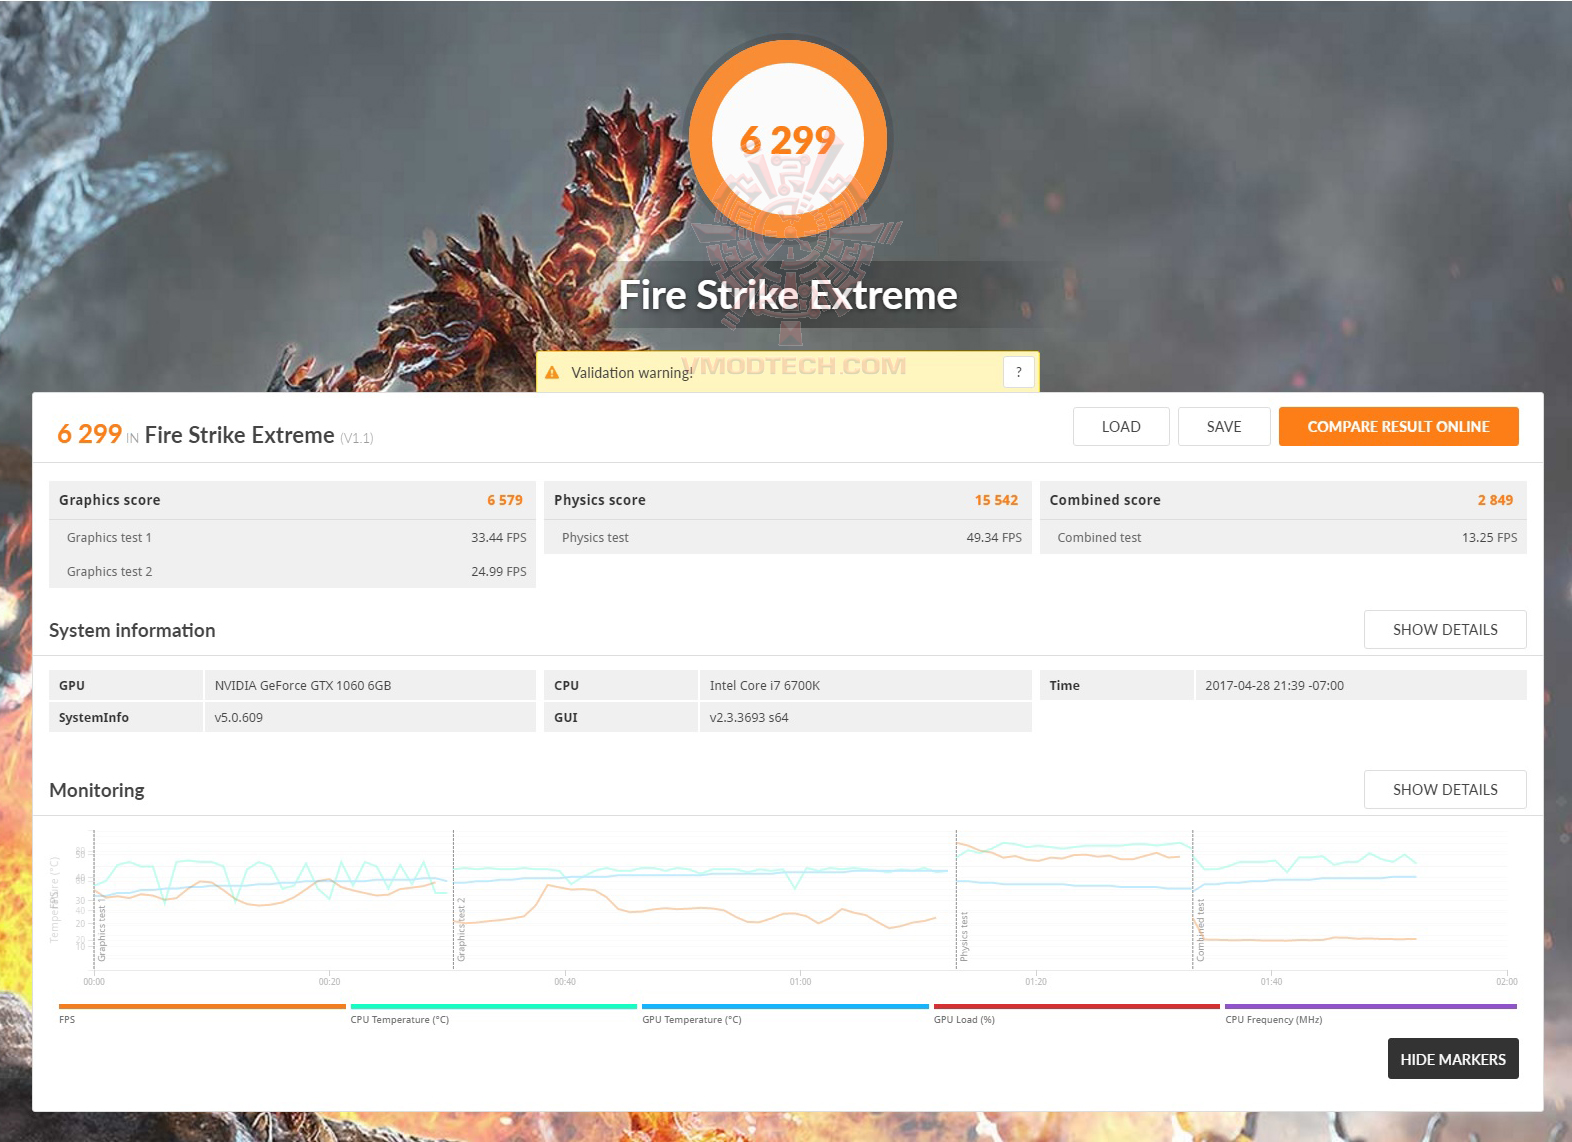Click the SAVE button
The image size is (1572, 1142).
1224,426
